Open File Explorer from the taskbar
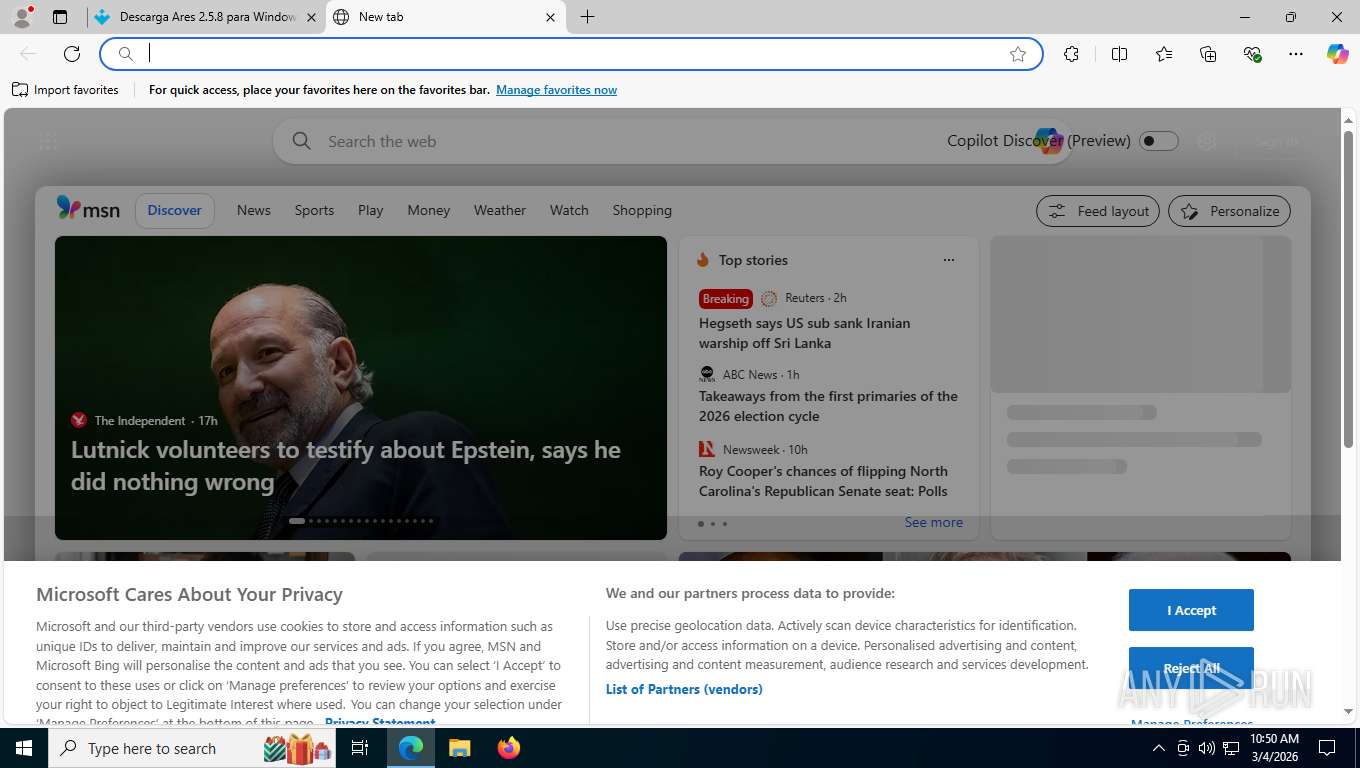 point(459,748)
